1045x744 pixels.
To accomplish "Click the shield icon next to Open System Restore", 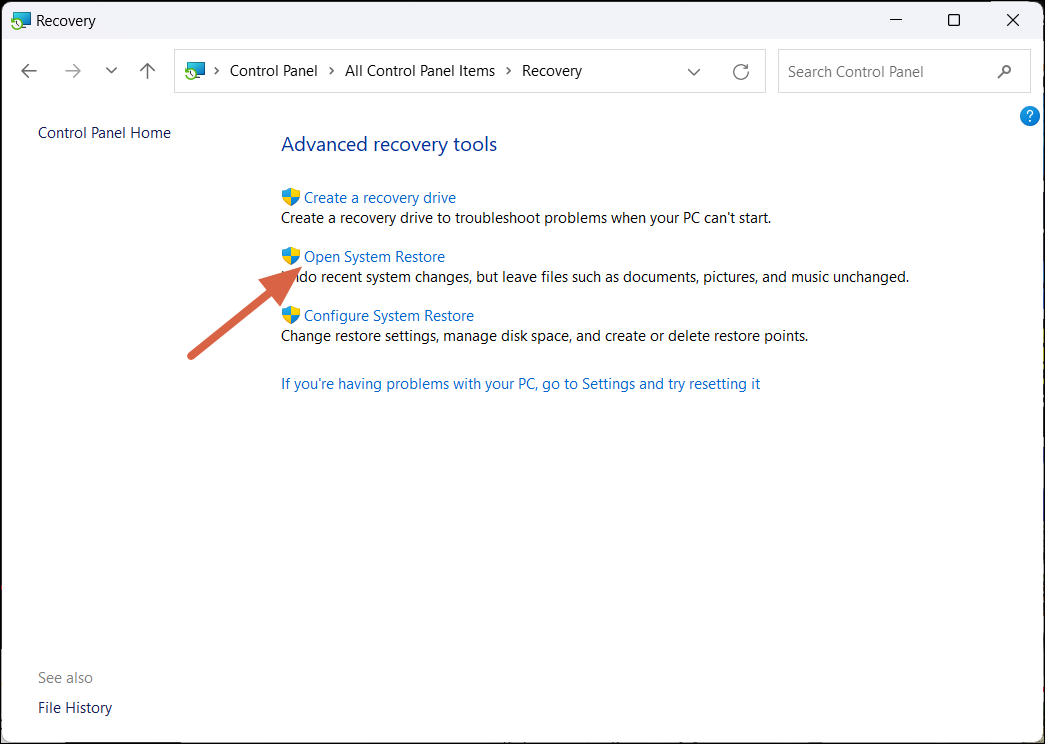I will click(291, 256).
